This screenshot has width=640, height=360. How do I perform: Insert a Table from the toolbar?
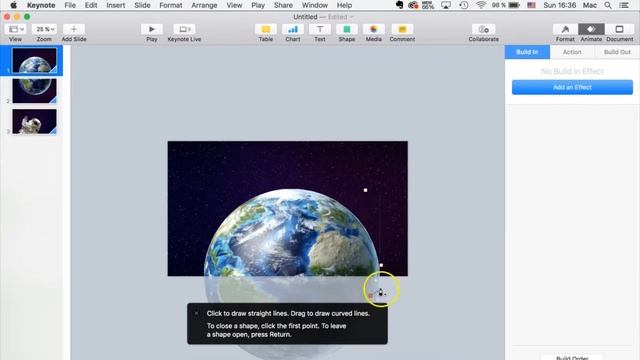(x=266, y=29)
